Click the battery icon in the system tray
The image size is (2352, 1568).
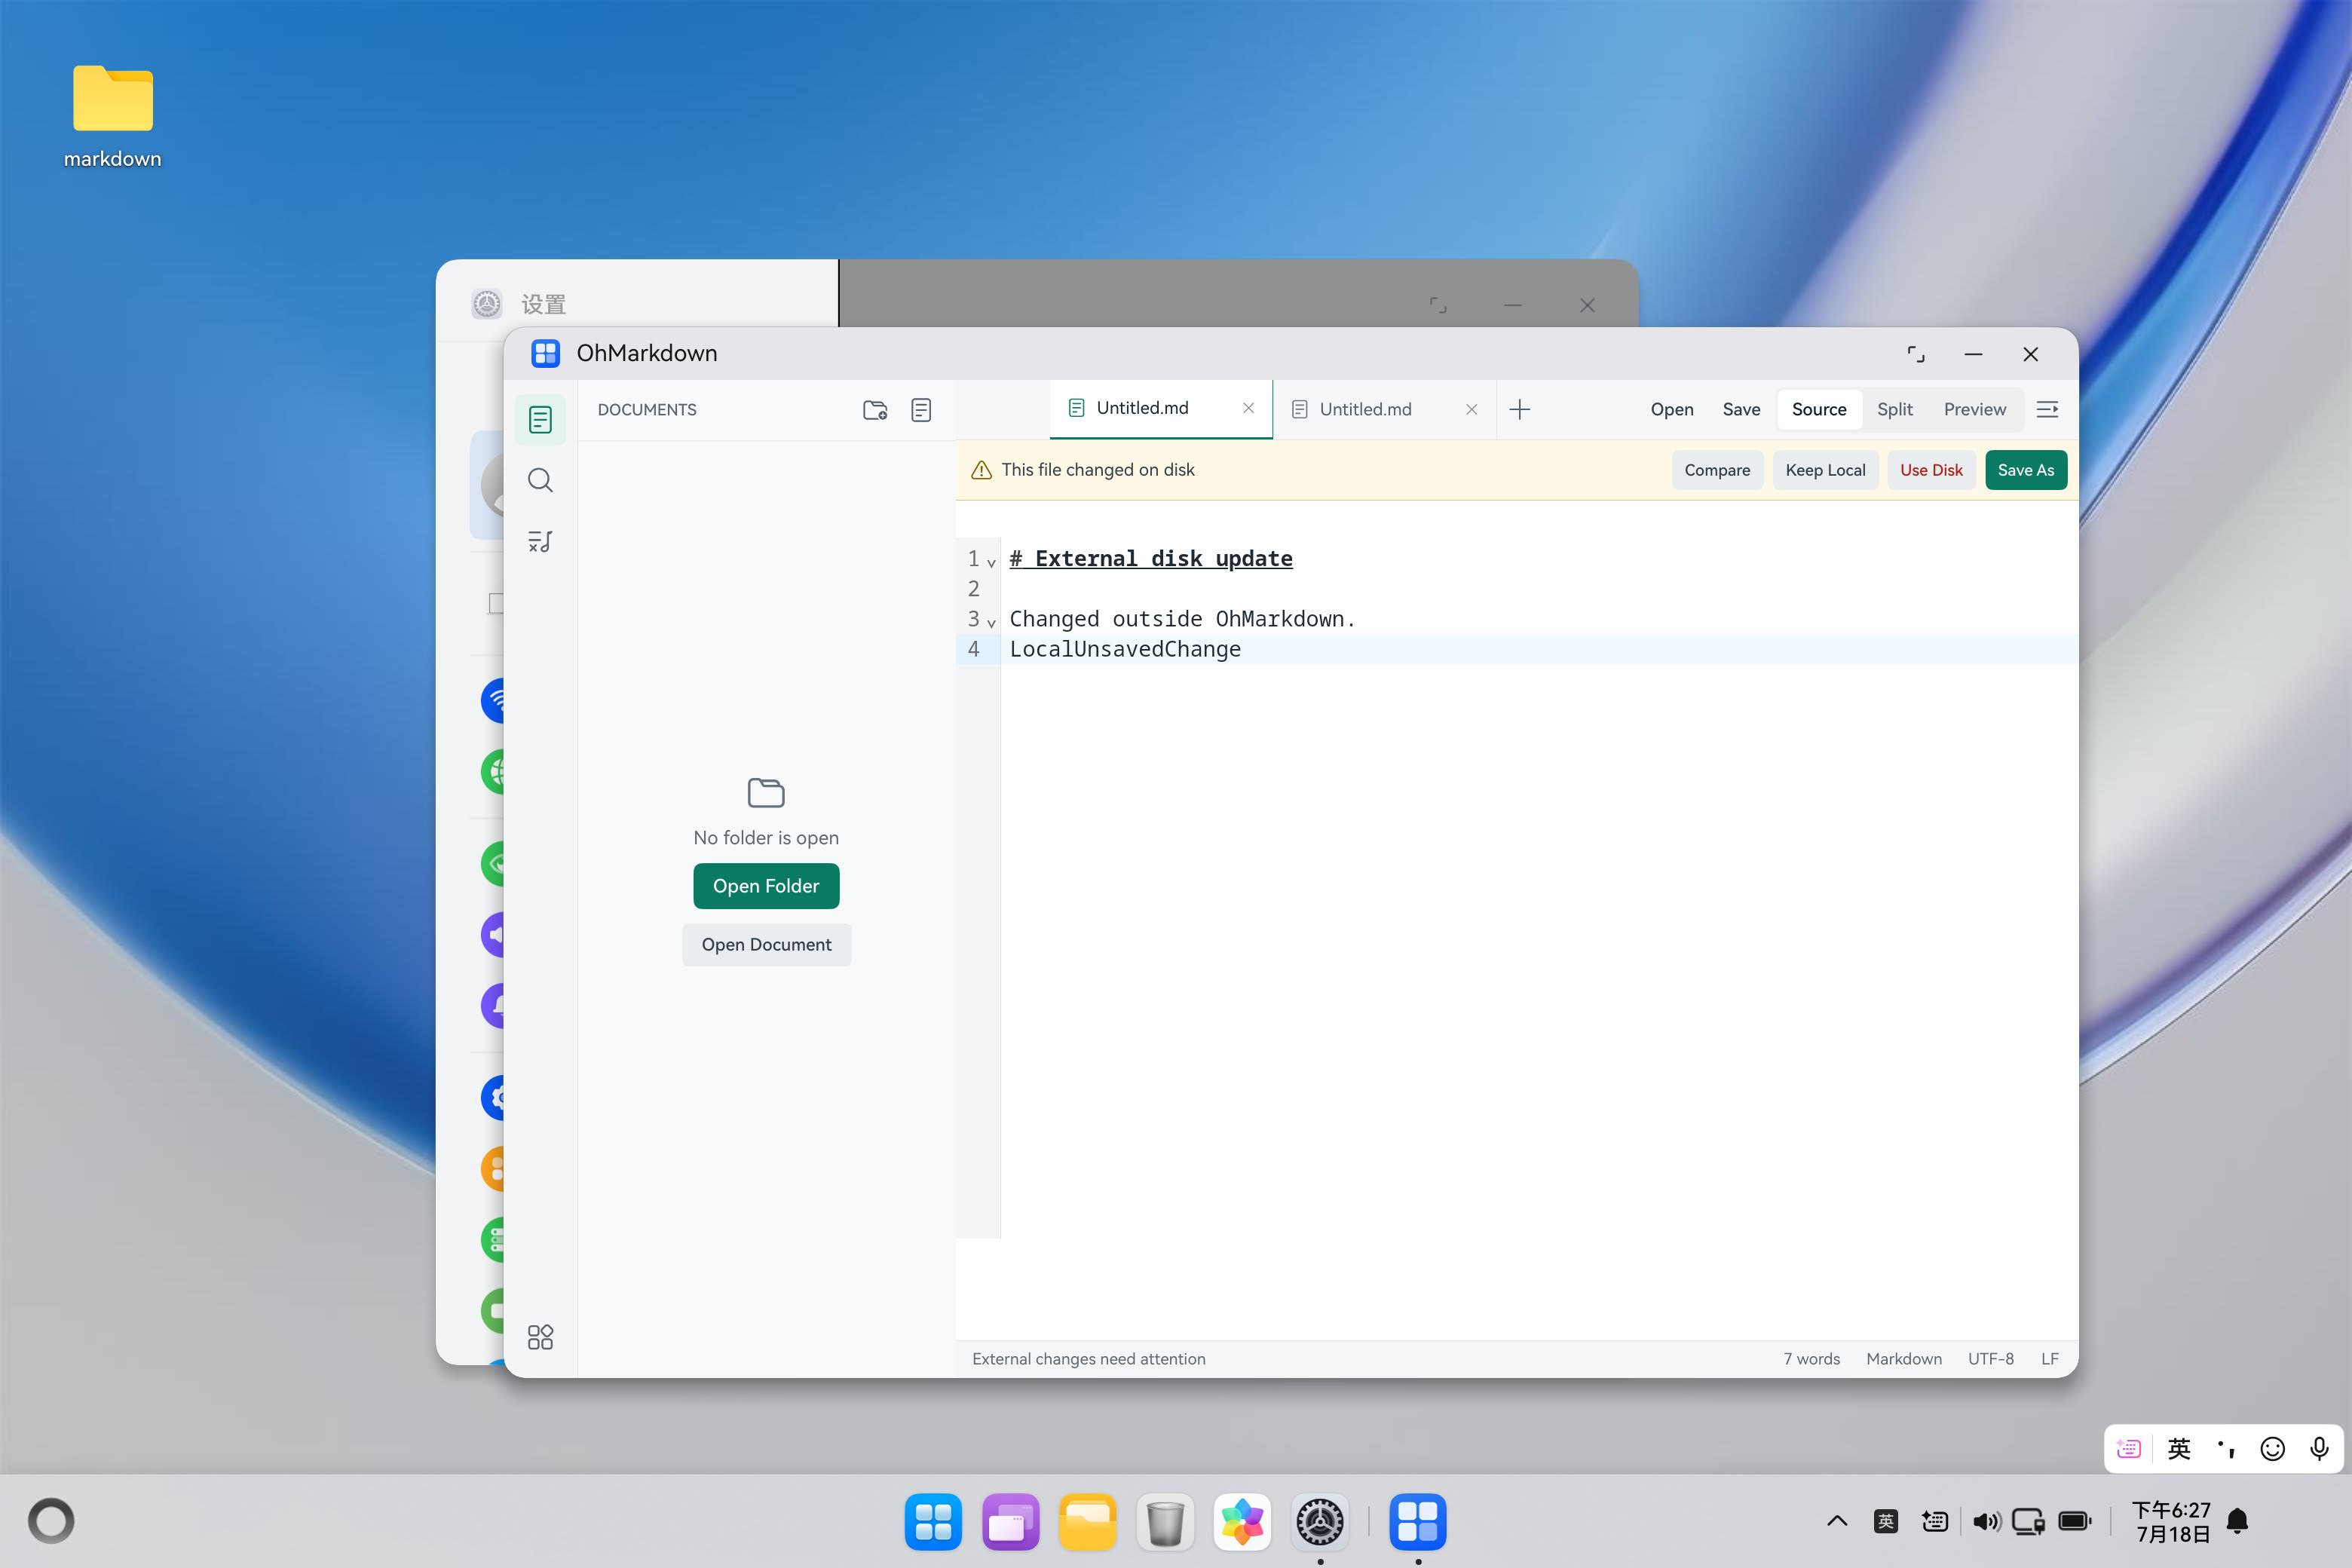tap(2075, 1522)
